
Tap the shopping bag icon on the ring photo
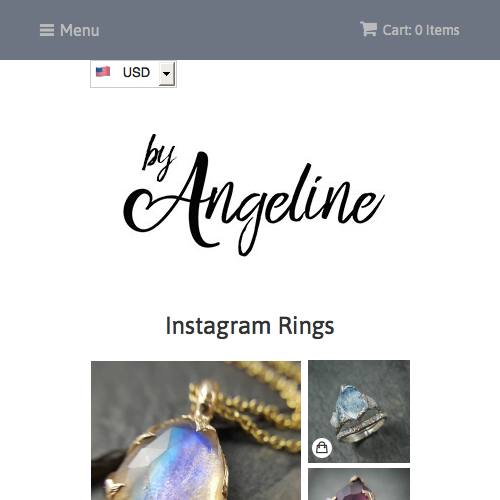point(322,448)
